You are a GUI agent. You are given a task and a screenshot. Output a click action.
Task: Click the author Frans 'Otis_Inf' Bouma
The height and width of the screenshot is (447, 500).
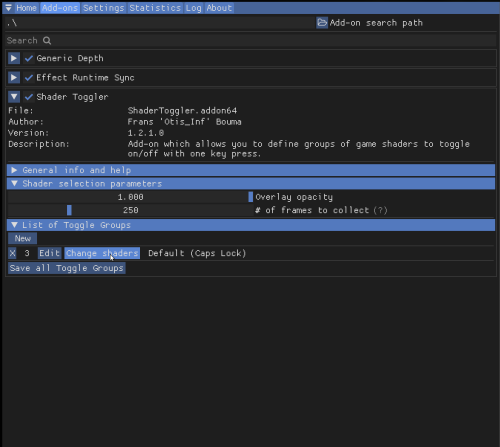tap(184, 122)
